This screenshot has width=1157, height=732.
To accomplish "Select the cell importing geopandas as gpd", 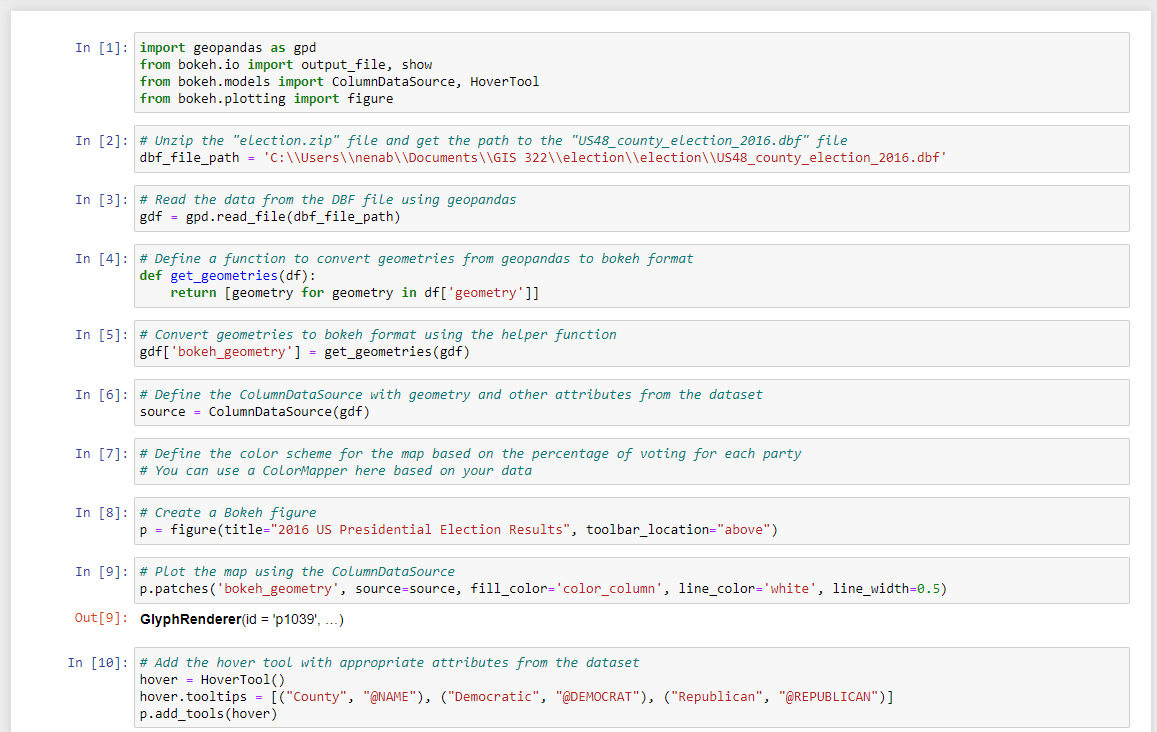I will pyautogui.click(x=400, y=72).
